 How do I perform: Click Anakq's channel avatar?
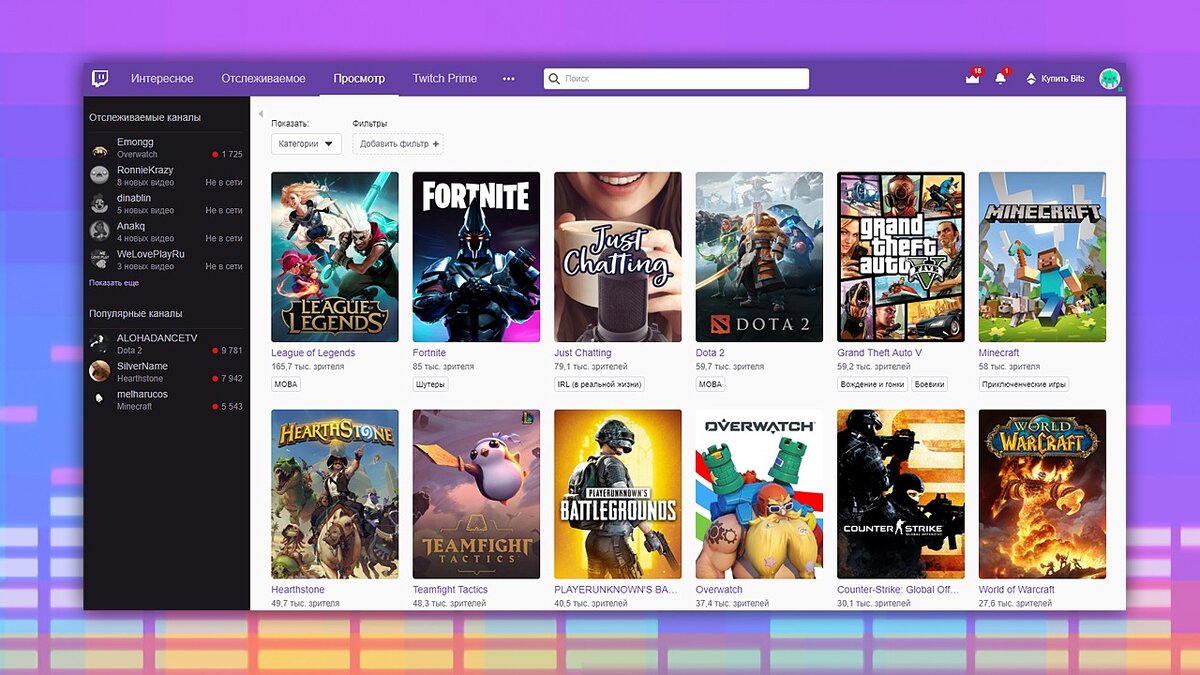(x=99, y=231)
